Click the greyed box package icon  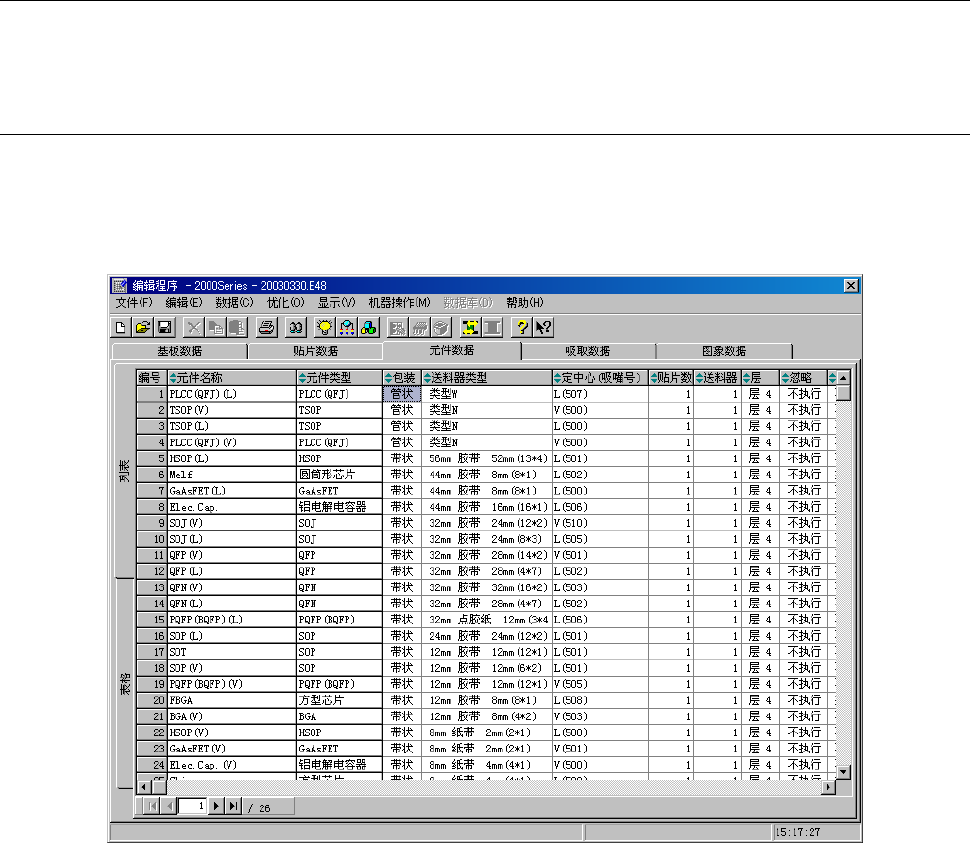click(441, 327)
